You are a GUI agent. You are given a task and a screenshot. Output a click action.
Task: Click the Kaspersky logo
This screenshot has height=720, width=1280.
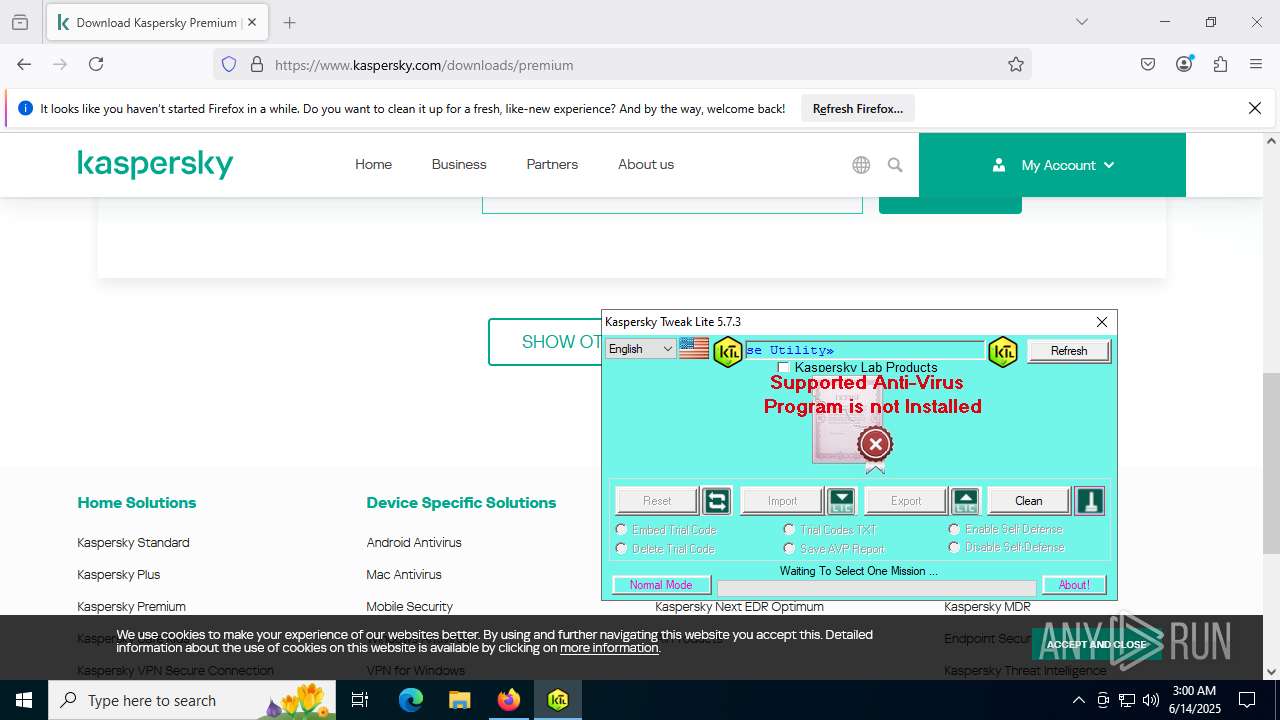coord(155,165)
